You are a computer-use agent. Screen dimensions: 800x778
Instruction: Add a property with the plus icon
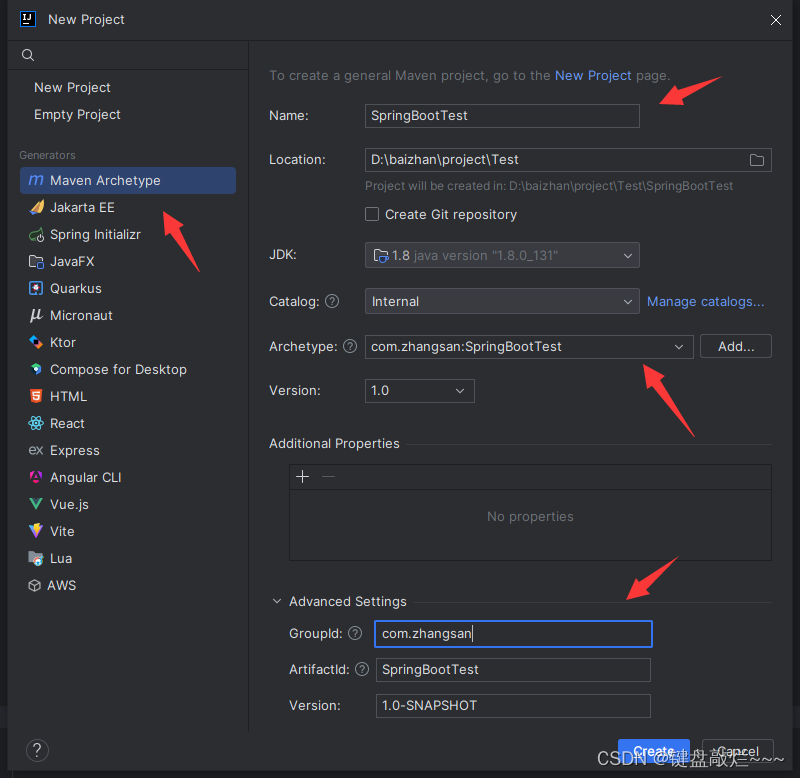click(x=303, y=476)
